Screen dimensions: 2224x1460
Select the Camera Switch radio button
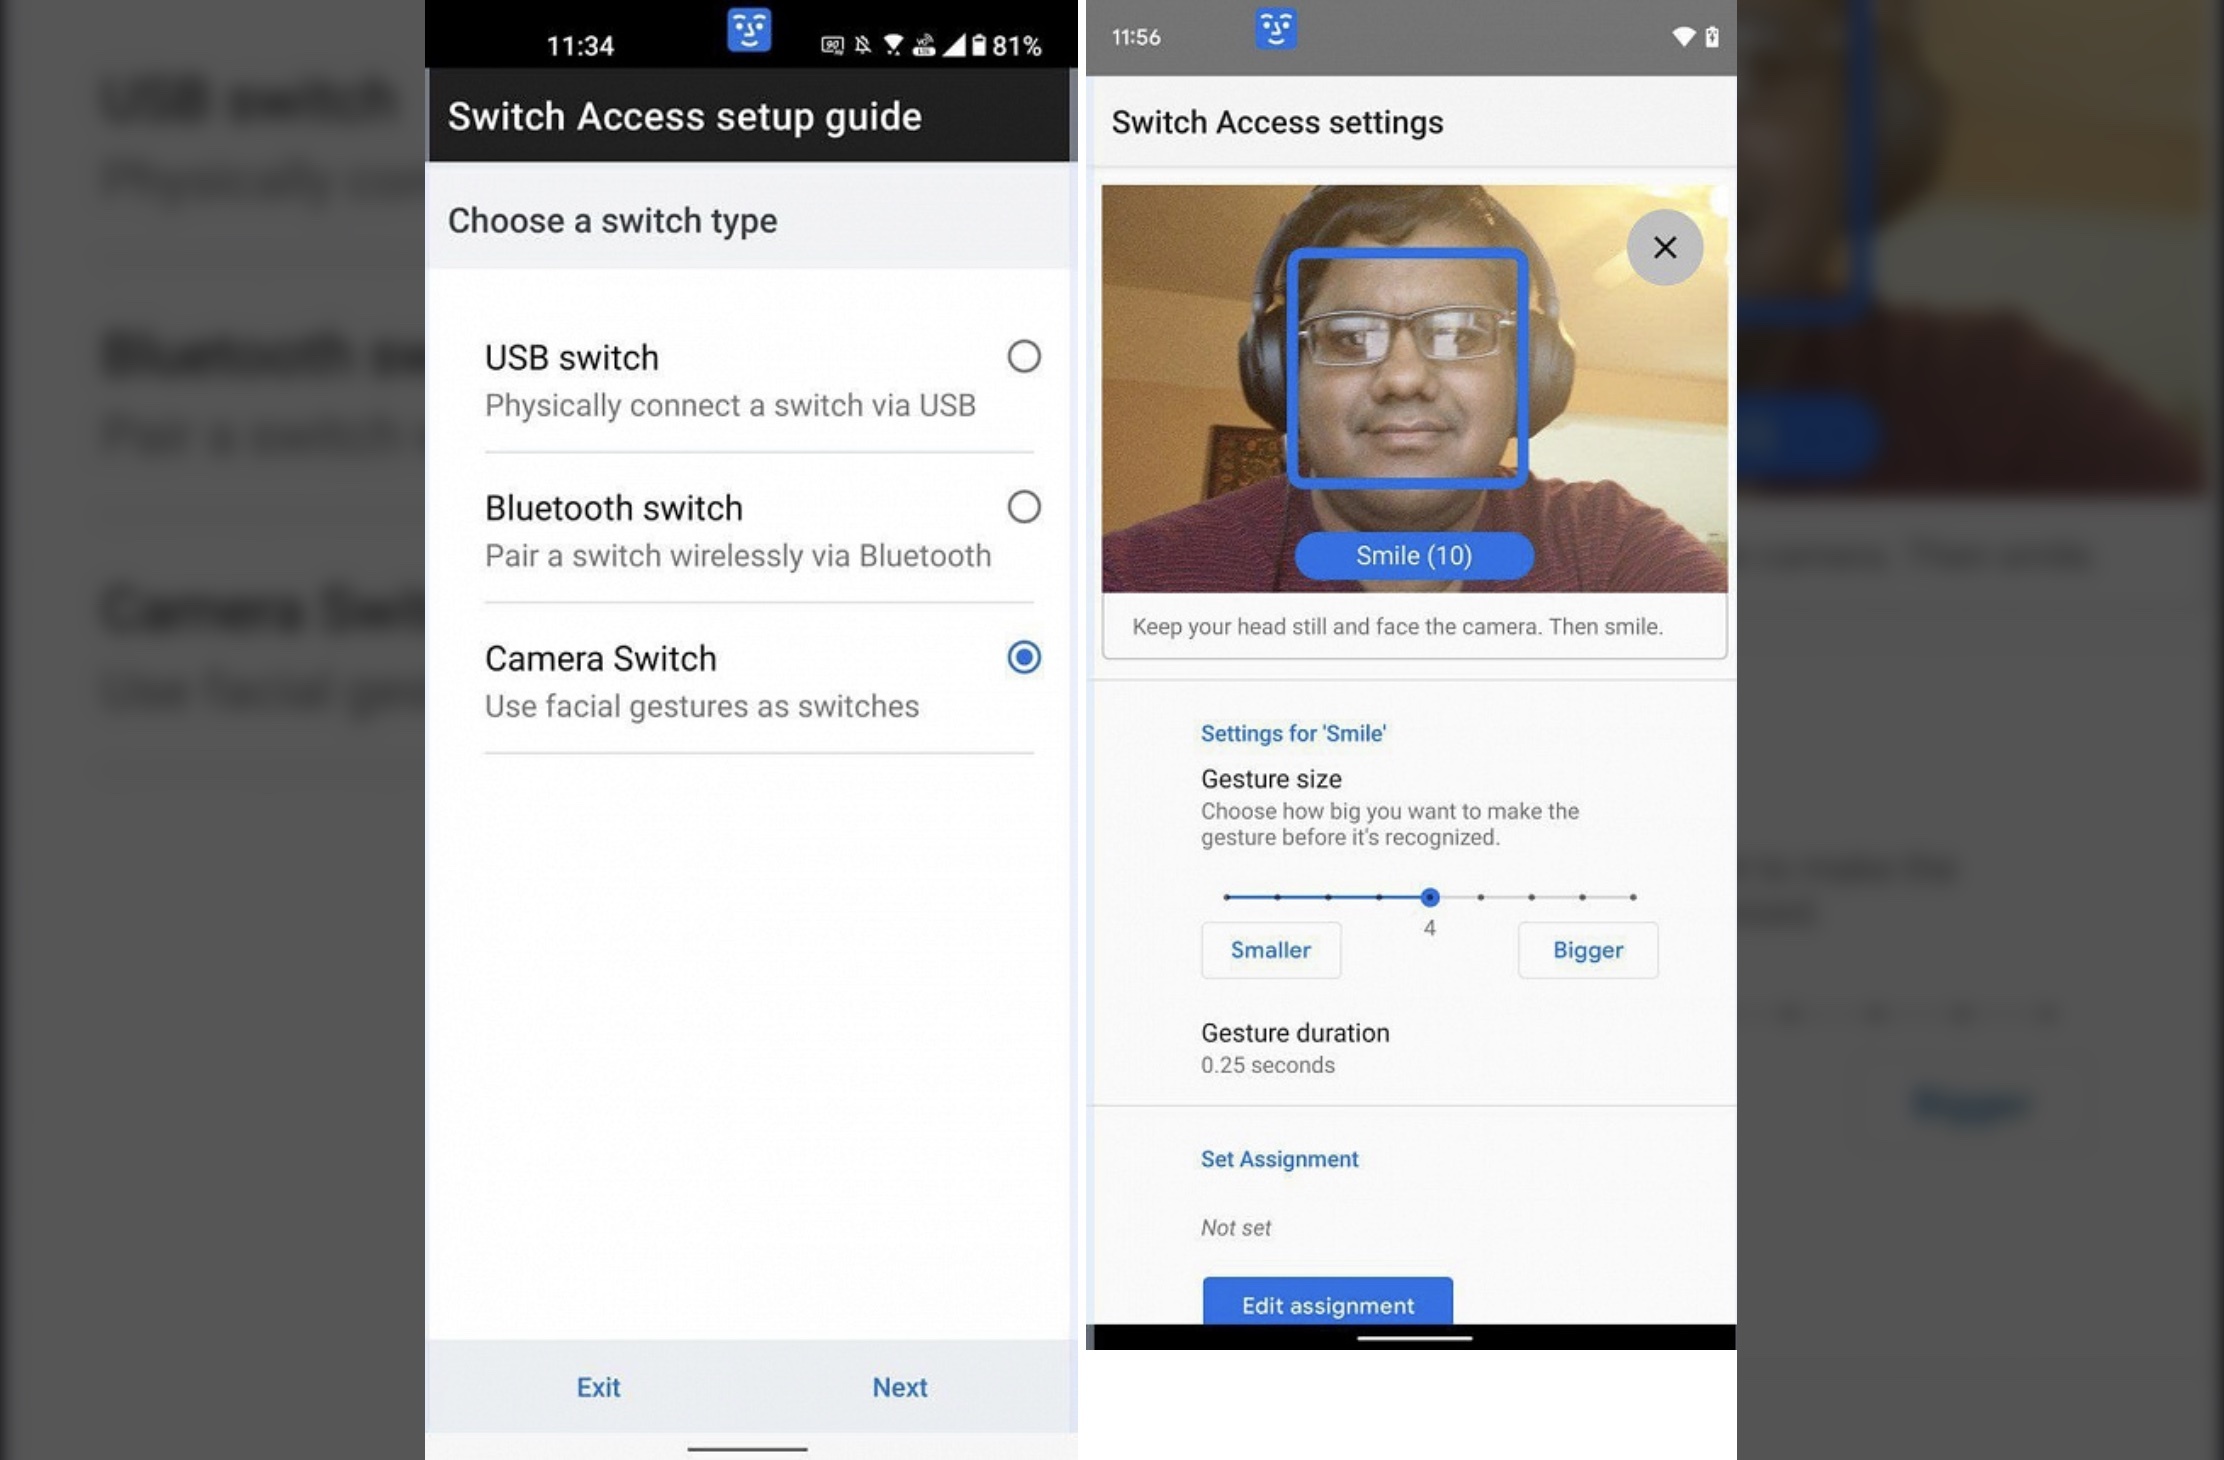pos(1023,657)
